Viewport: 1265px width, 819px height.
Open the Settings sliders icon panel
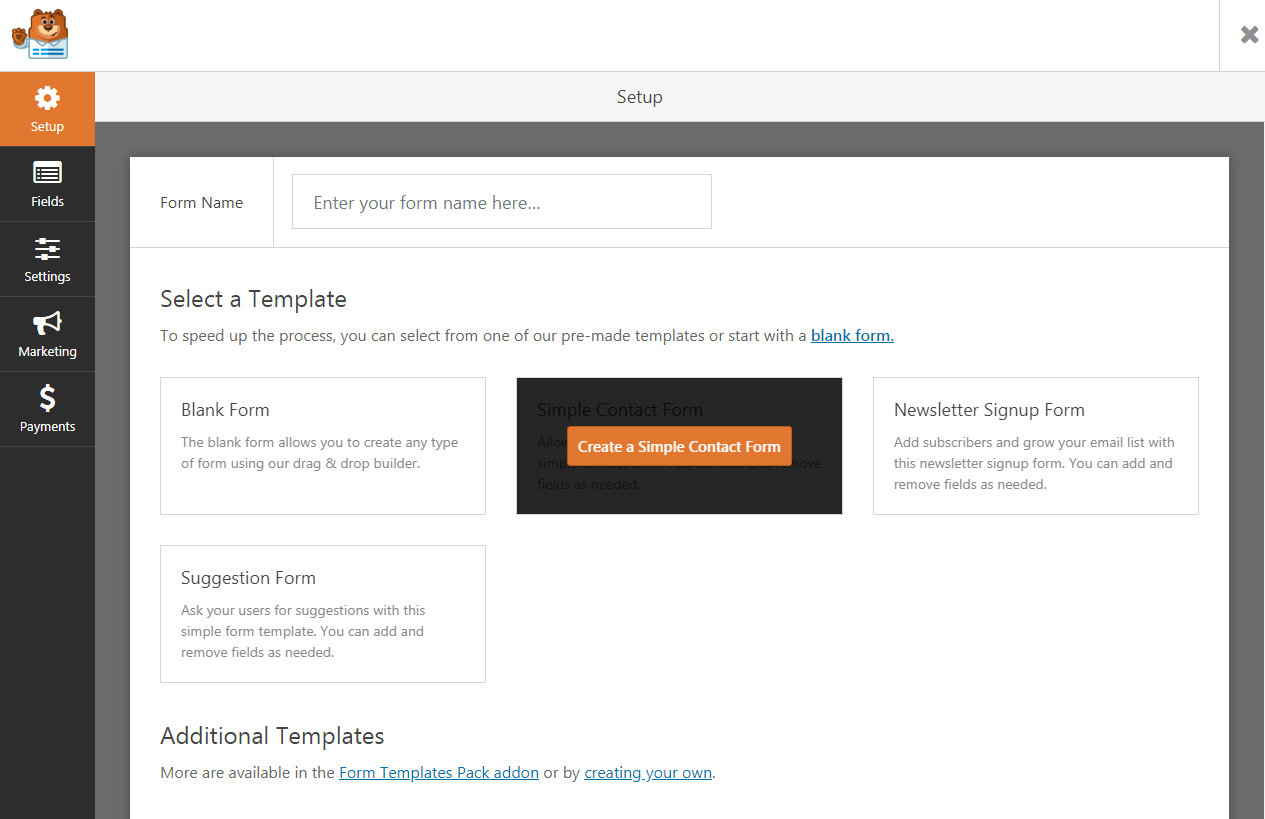[x=47, y=259]
